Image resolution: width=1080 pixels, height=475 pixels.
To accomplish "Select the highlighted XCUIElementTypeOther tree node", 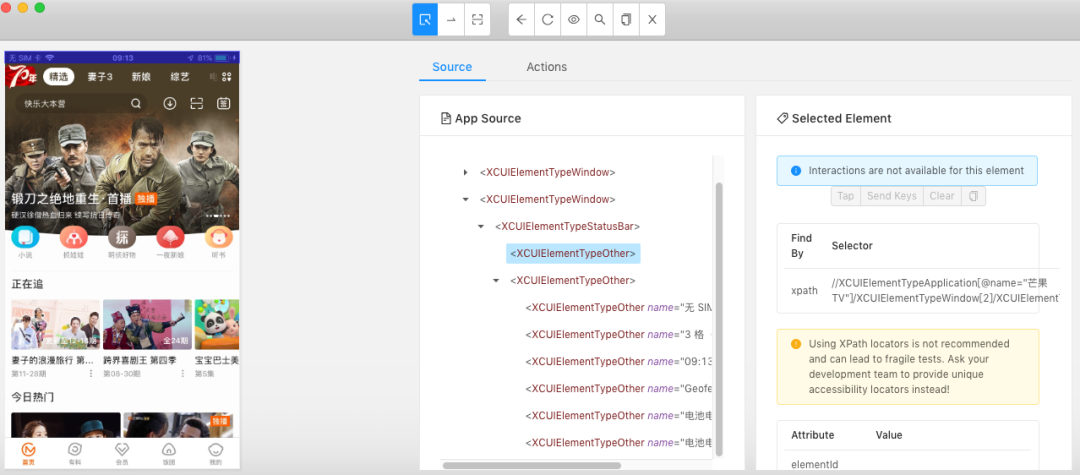I will tap(573, 254).
